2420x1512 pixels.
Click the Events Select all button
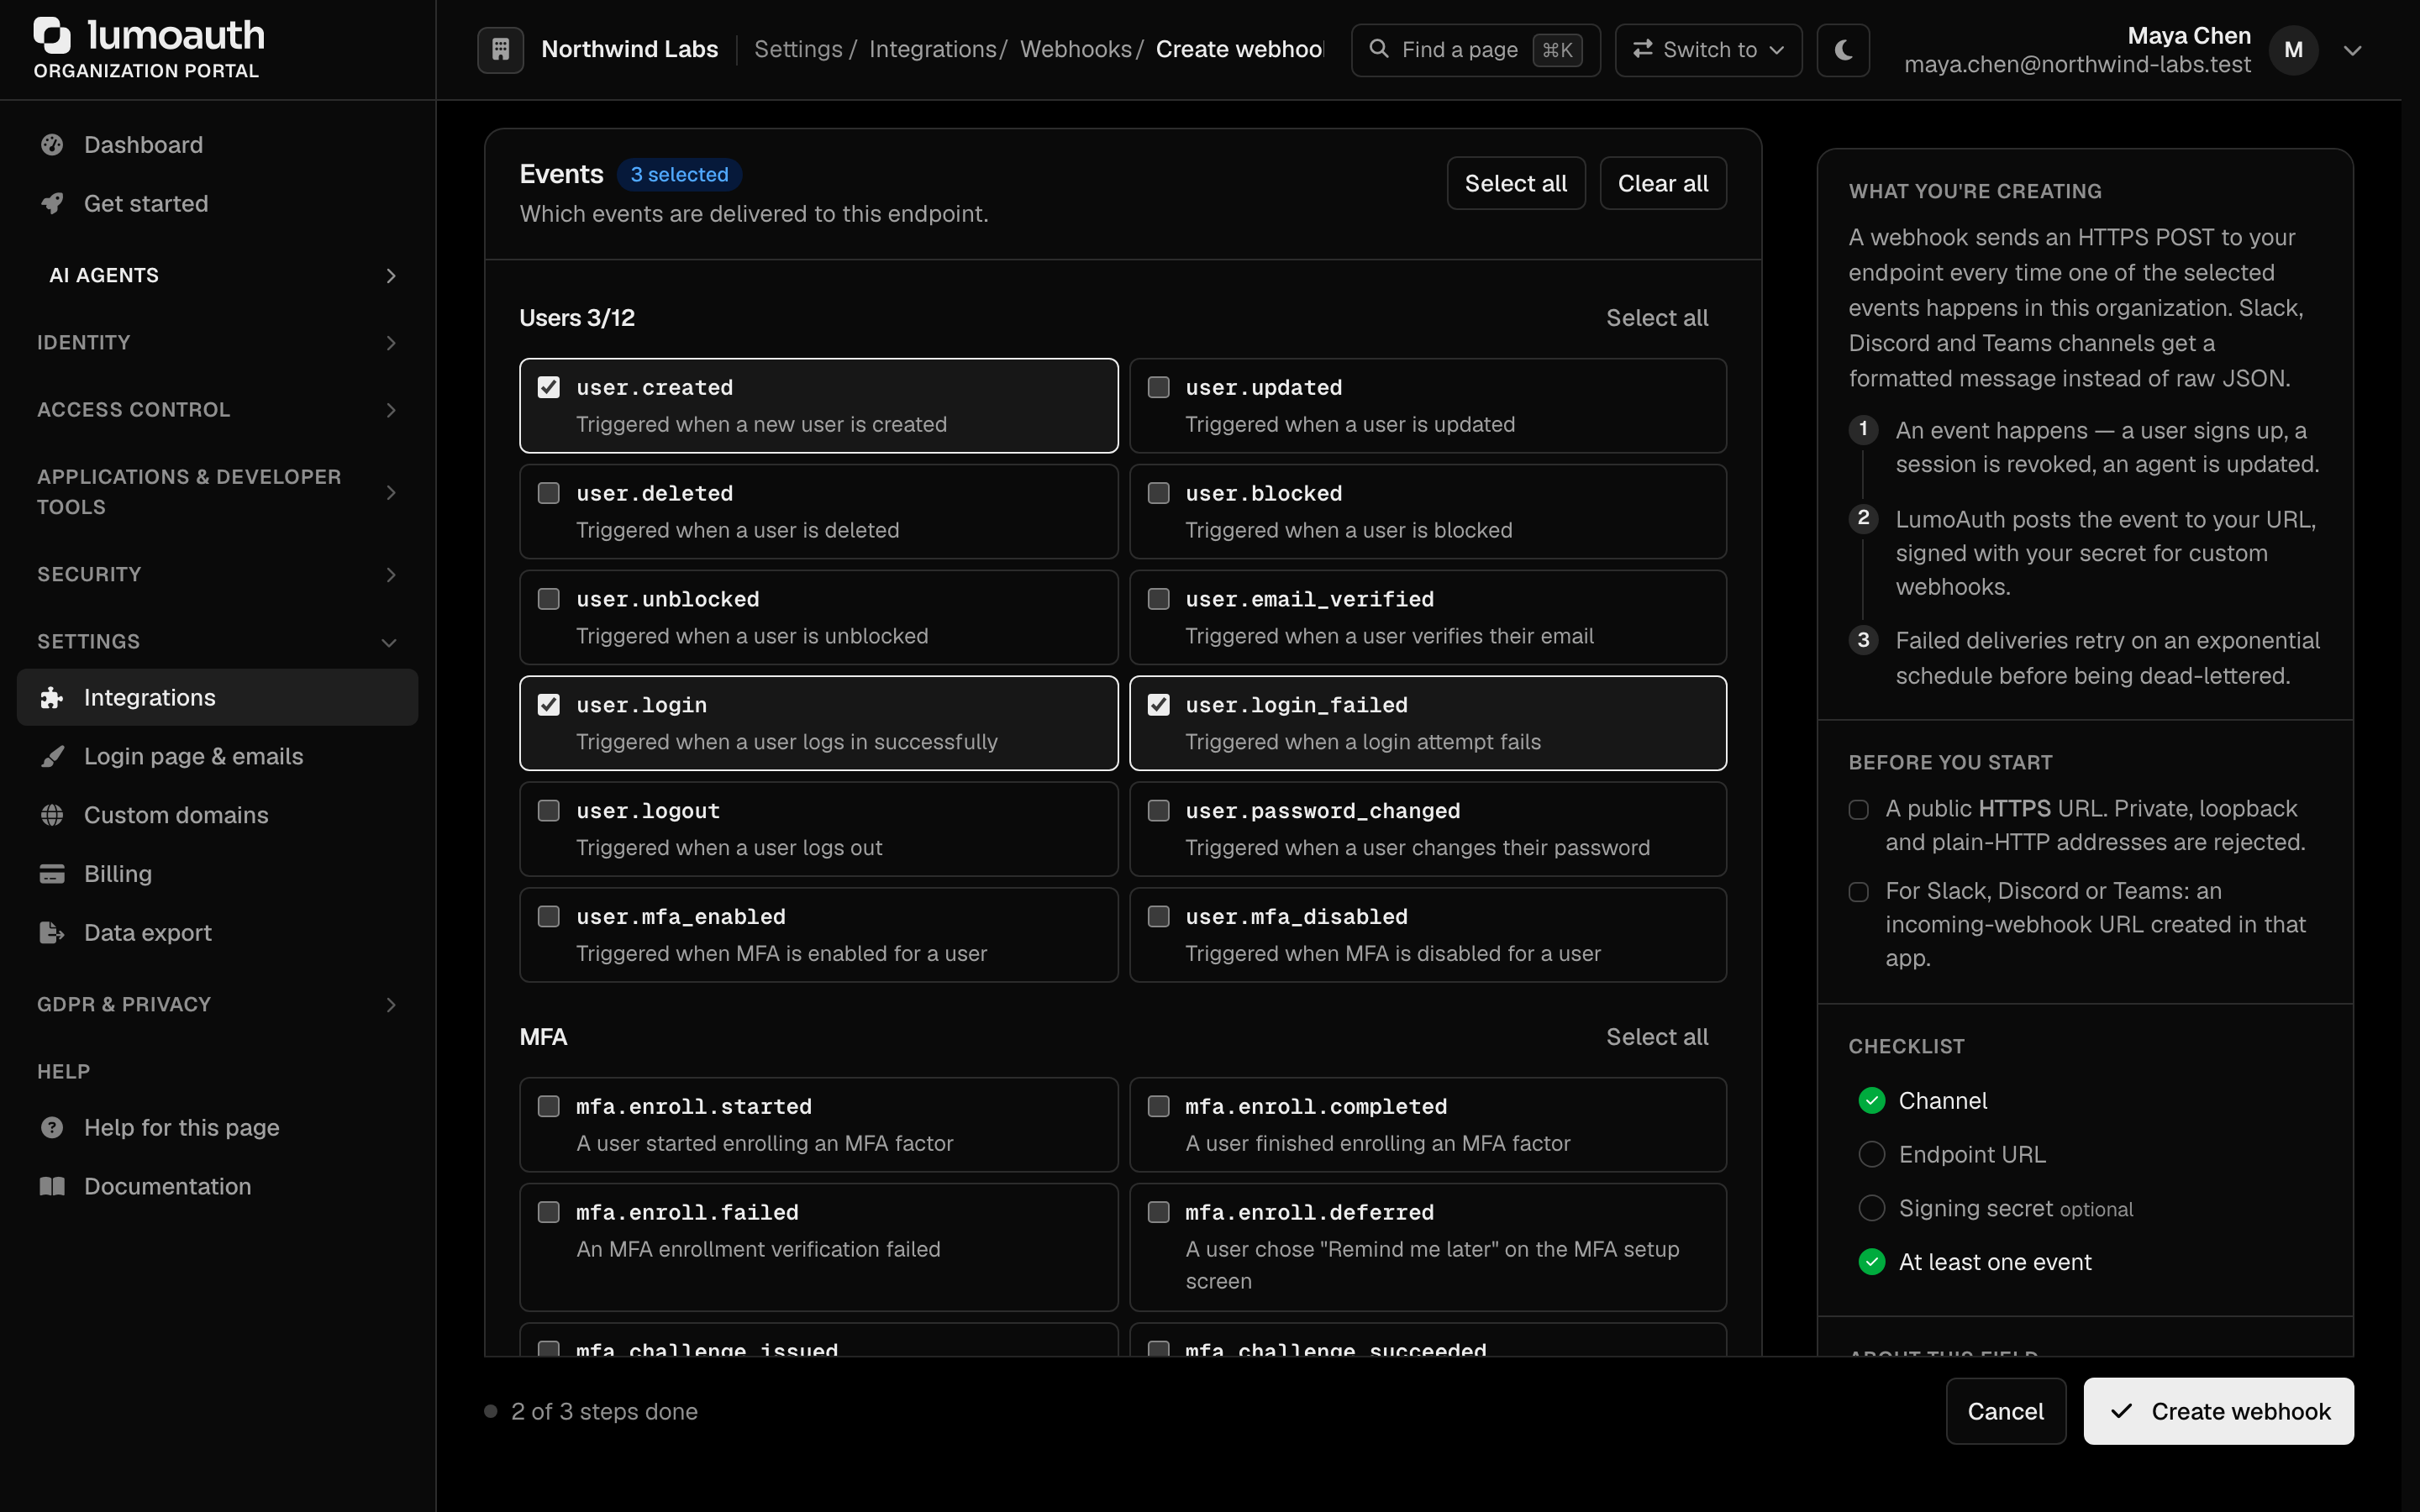point(1516,183)
